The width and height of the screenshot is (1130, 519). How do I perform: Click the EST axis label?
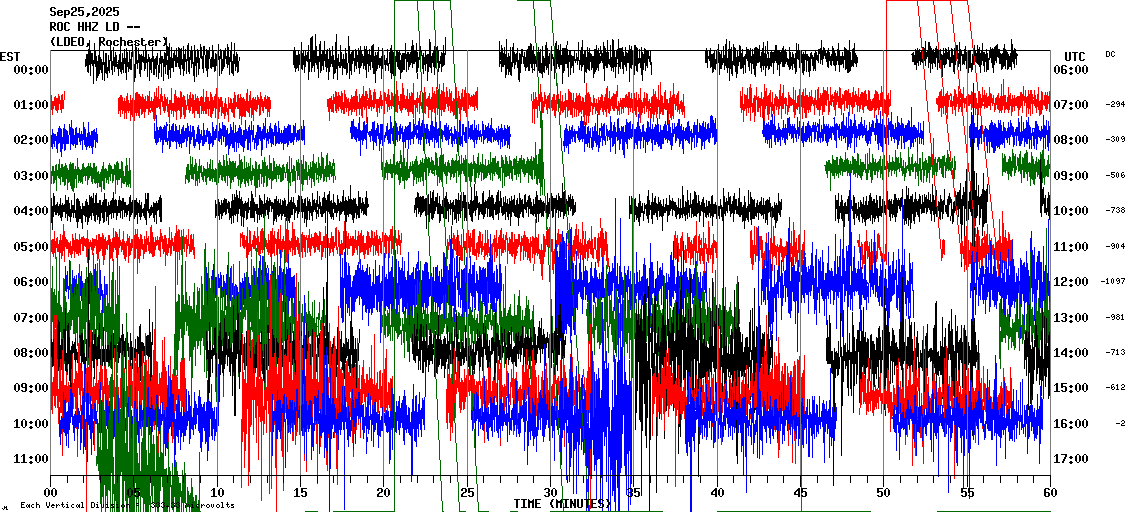(10, 55)
